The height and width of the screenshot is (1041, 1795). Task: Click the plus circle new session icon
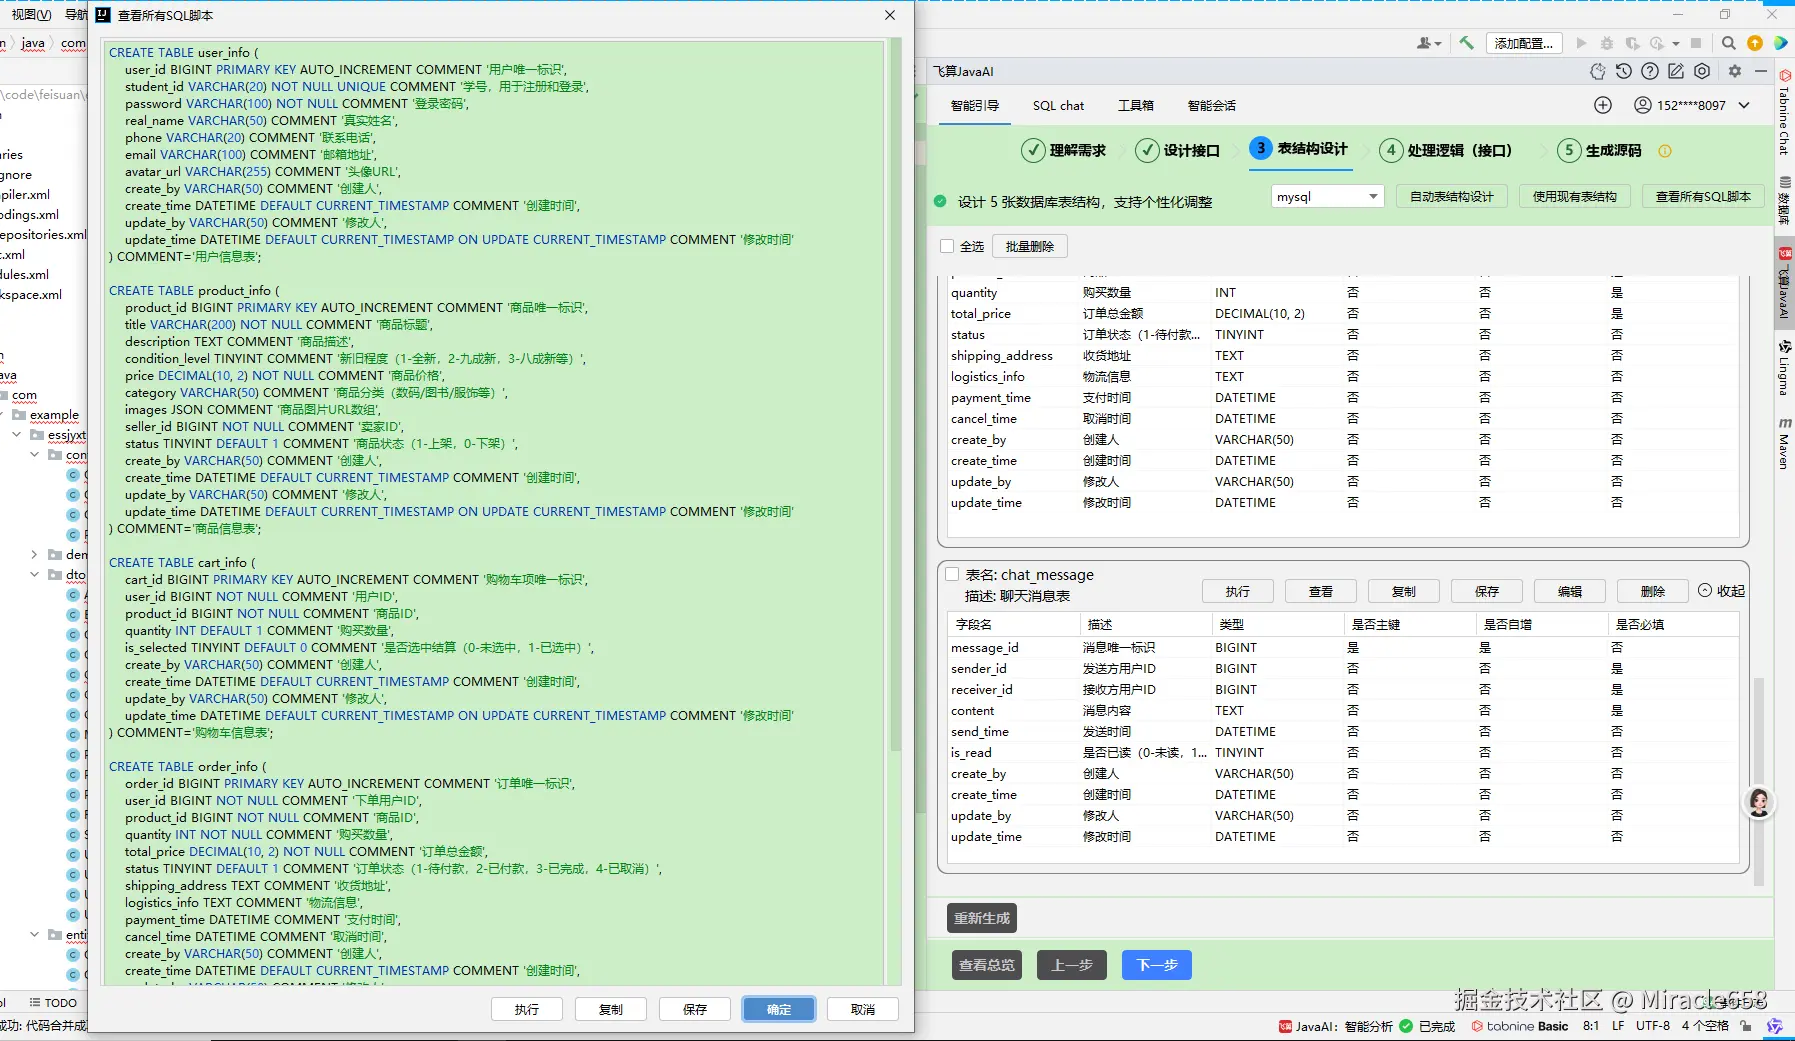point(1603,105)
